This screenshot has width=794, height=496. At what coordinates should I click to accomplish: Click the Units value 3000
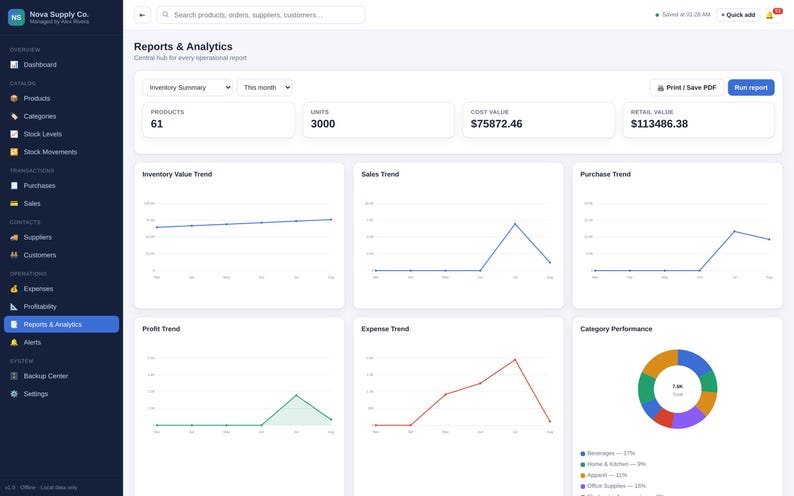[x=323, y=124]
